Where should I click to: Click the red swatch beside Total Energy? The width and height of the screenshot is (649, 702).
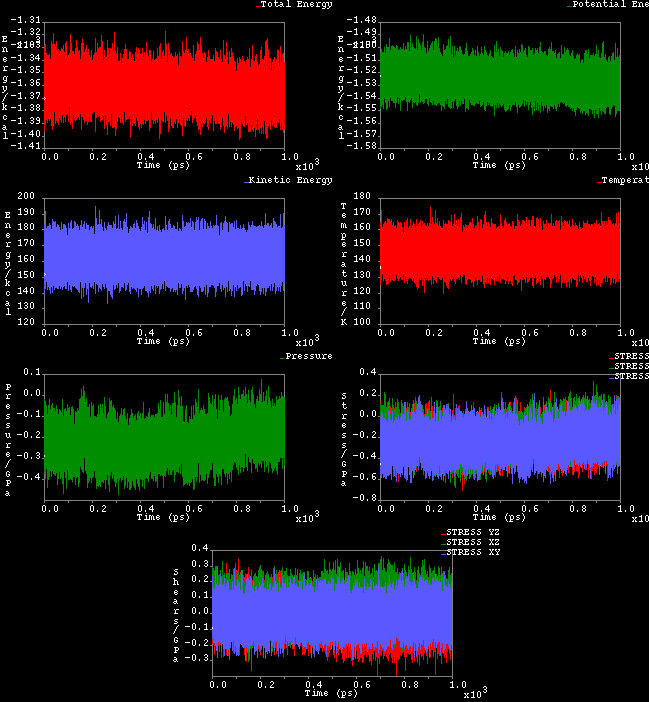[259, 6]
